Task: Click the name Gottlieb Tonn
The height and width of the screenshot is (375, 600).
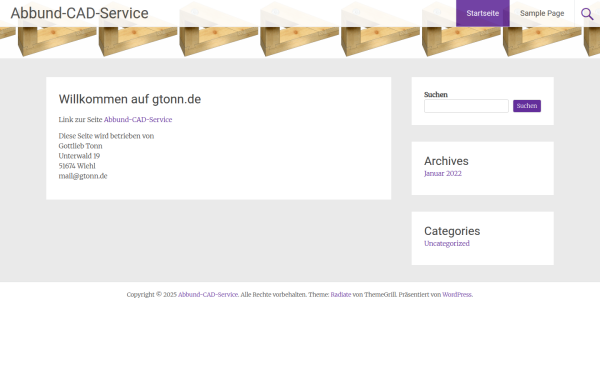Action: 80,146
